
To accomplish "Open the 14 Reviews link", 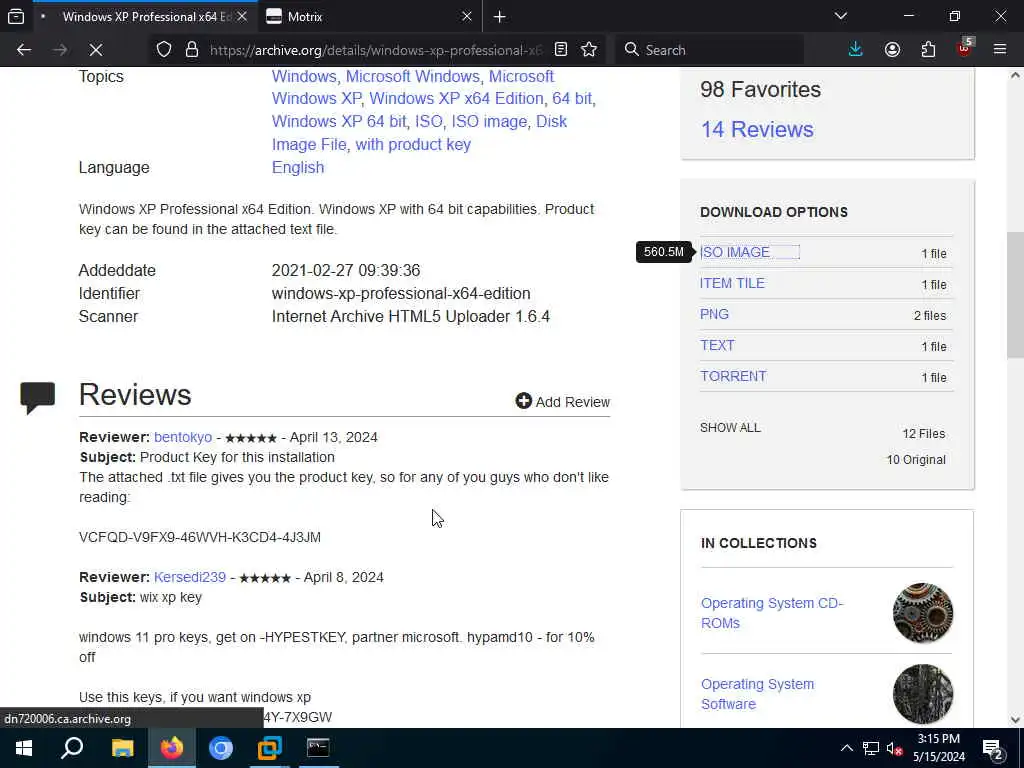I will [x=757, y=129].
